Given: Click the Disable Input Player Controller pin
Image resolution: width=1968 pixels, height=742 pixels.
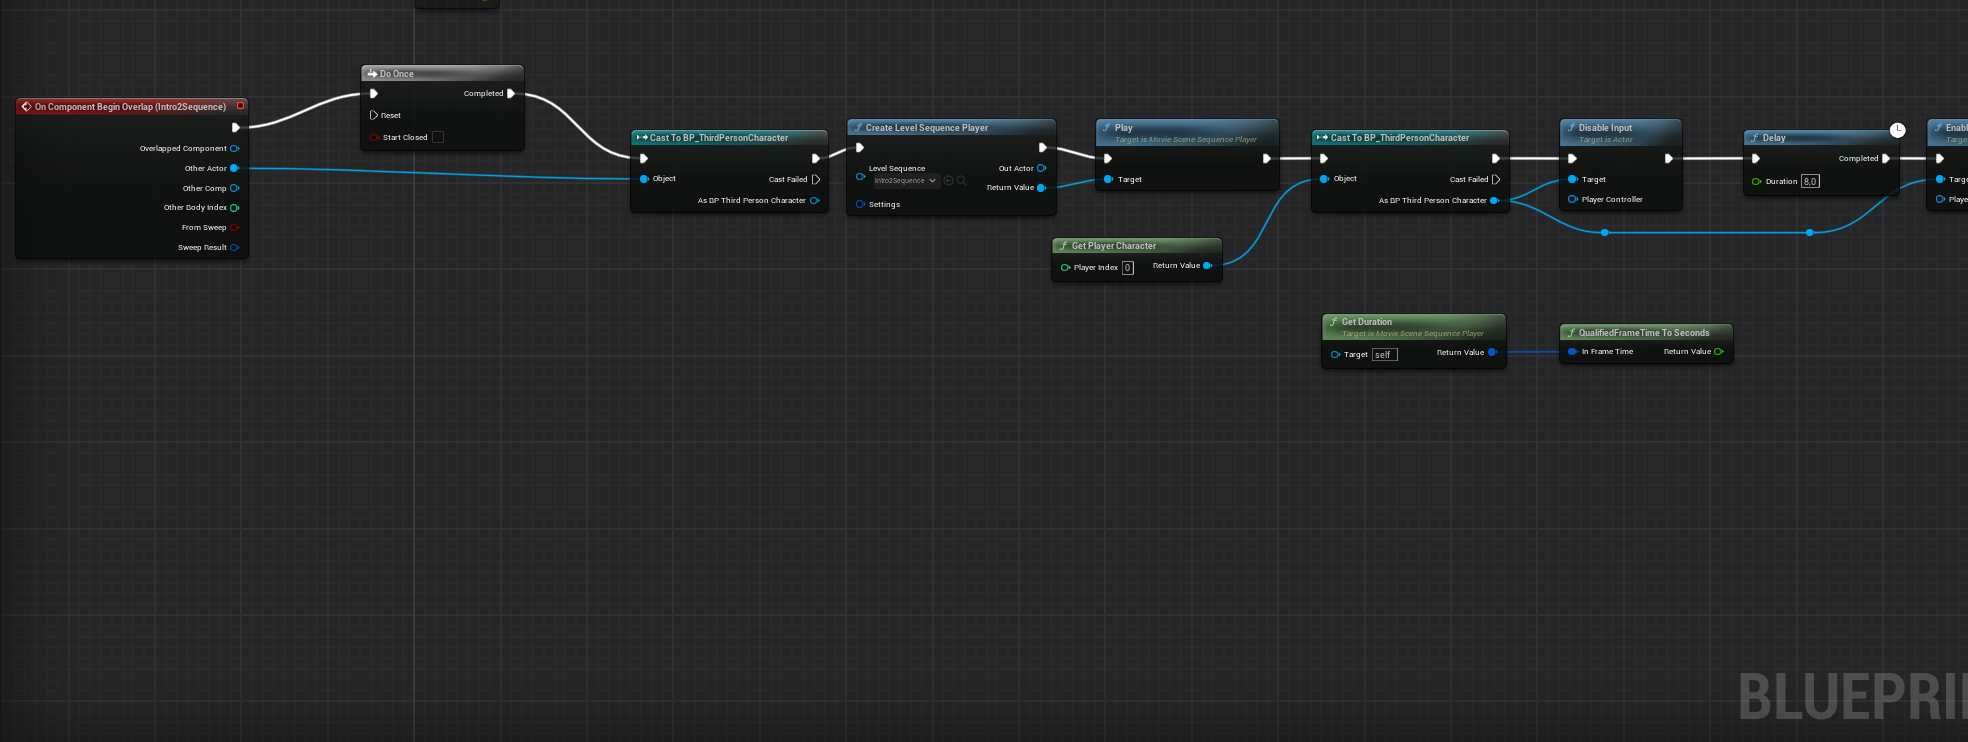Looking at the screenshot, I should tap(1572, 200).
